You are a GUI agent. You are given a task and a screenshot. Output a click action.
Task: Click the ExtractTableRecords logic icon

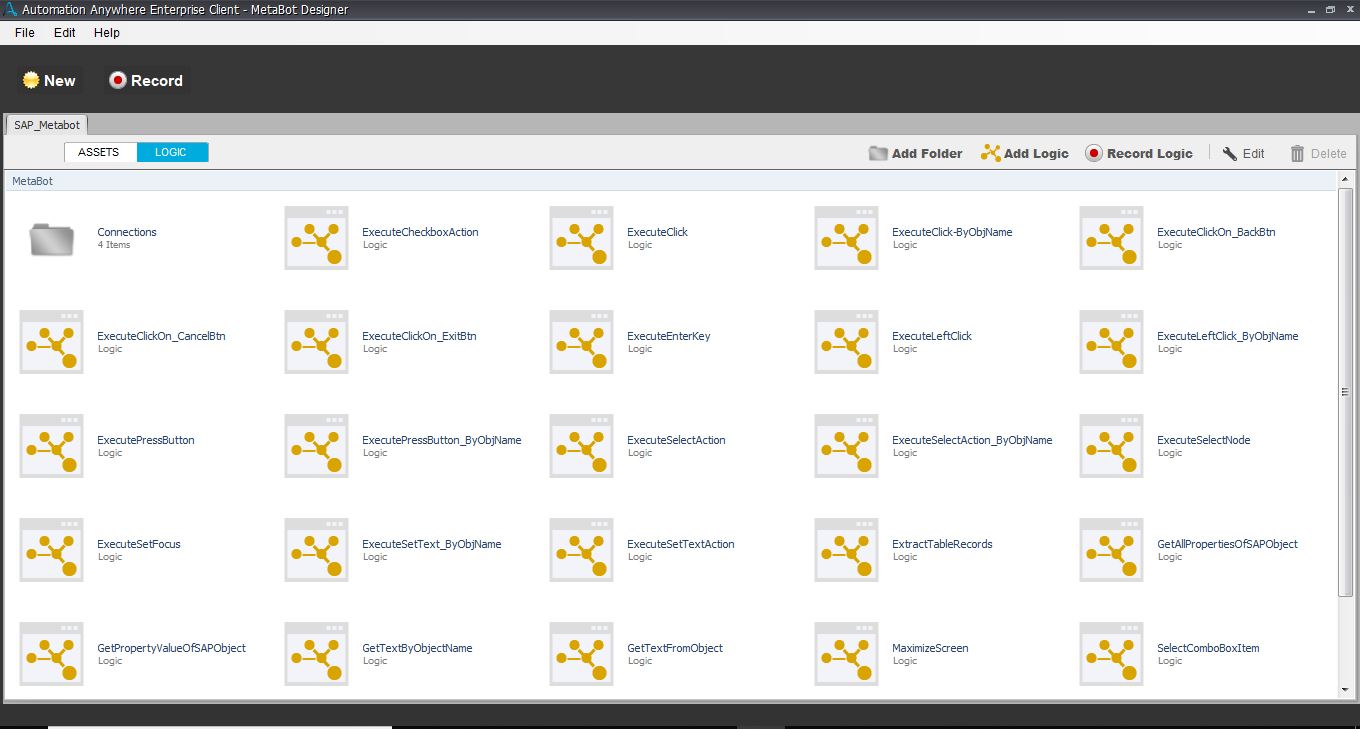pyautogui.click(x=846, y=551)
